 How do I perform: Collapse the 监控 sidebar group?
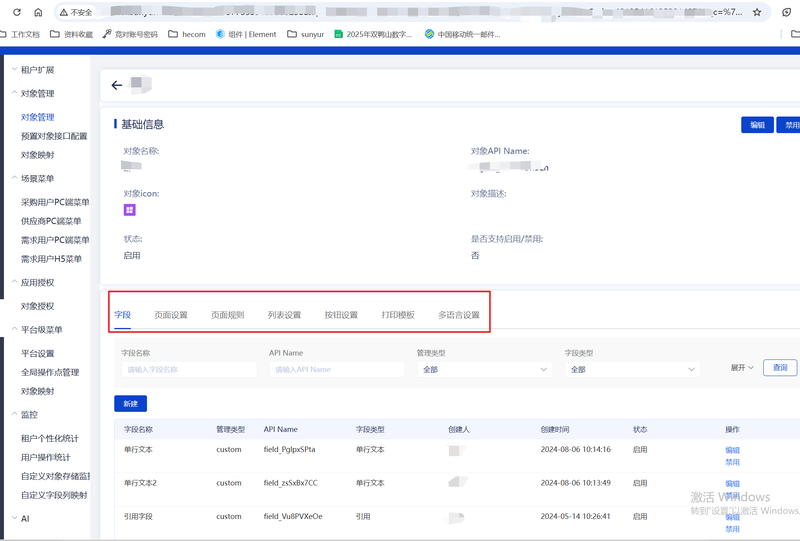tap(24, 414)
